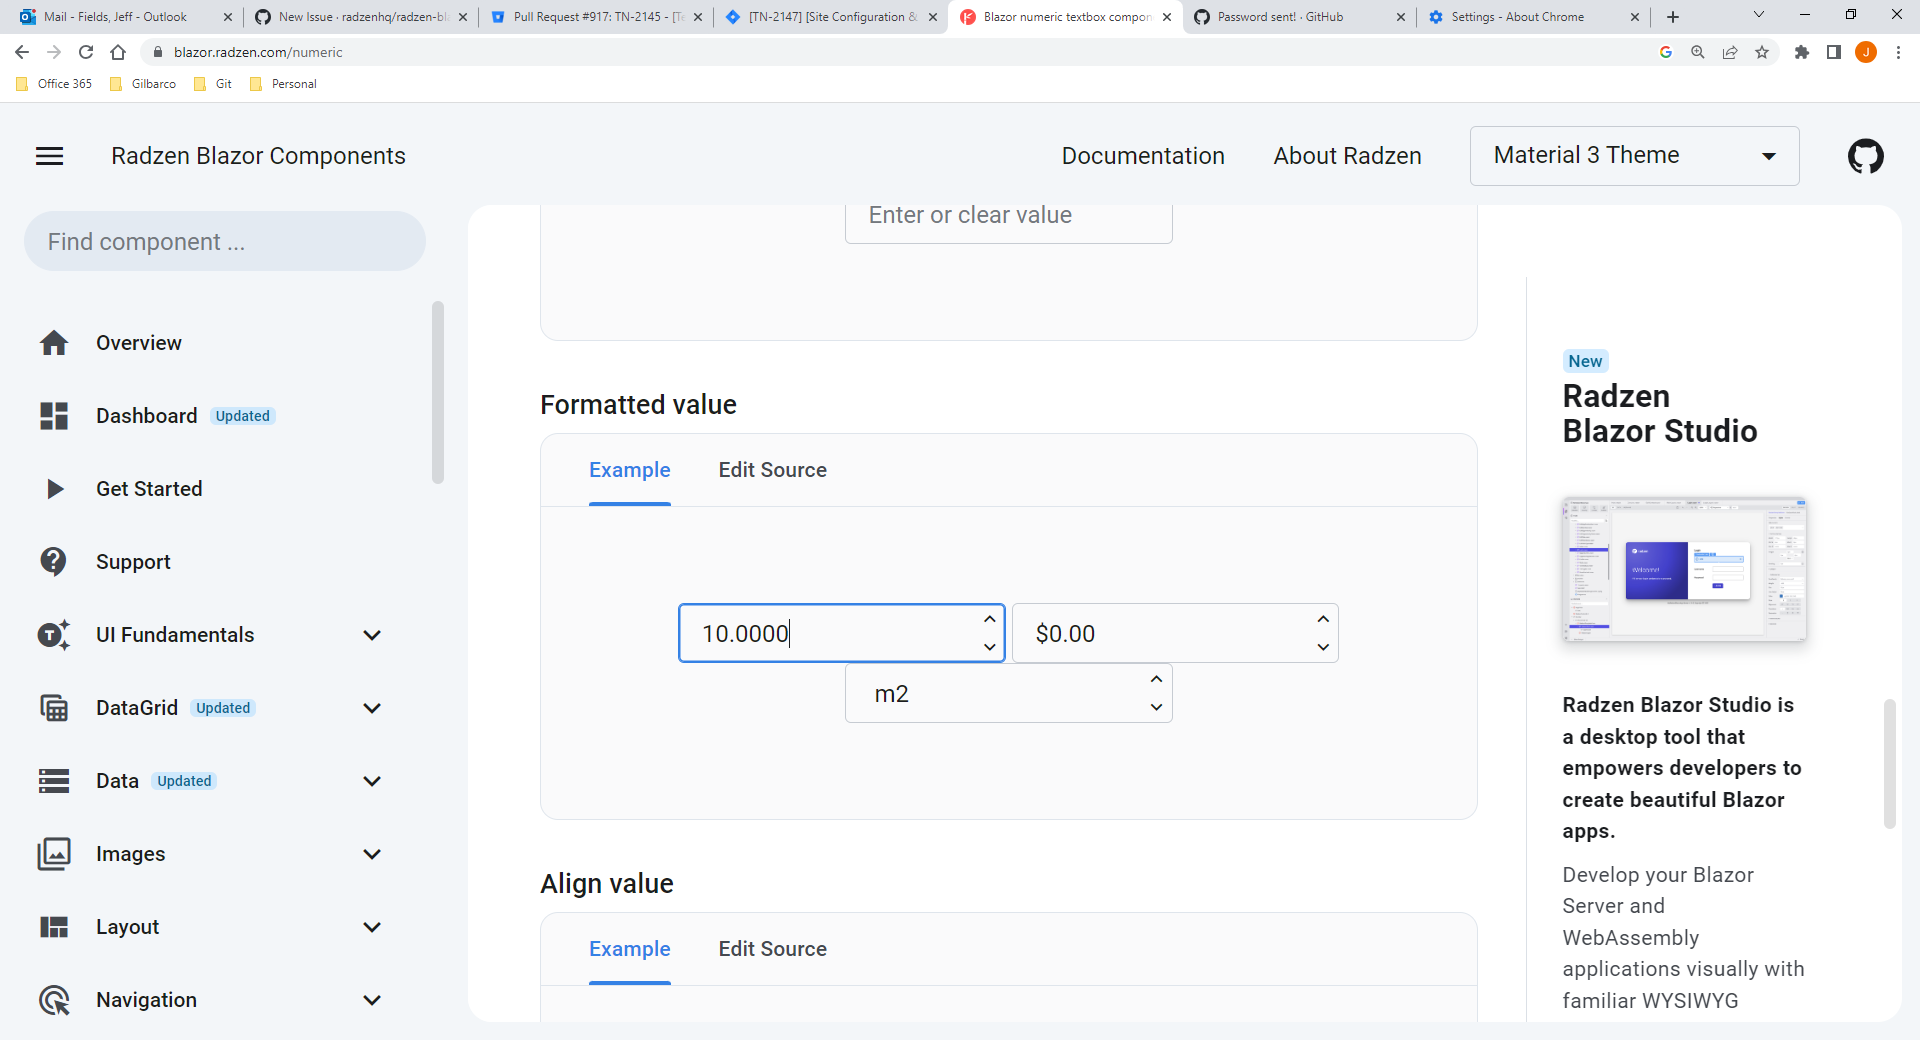Click the Find component search field
The image size is (1920, 1040).
tap(225, 241)
